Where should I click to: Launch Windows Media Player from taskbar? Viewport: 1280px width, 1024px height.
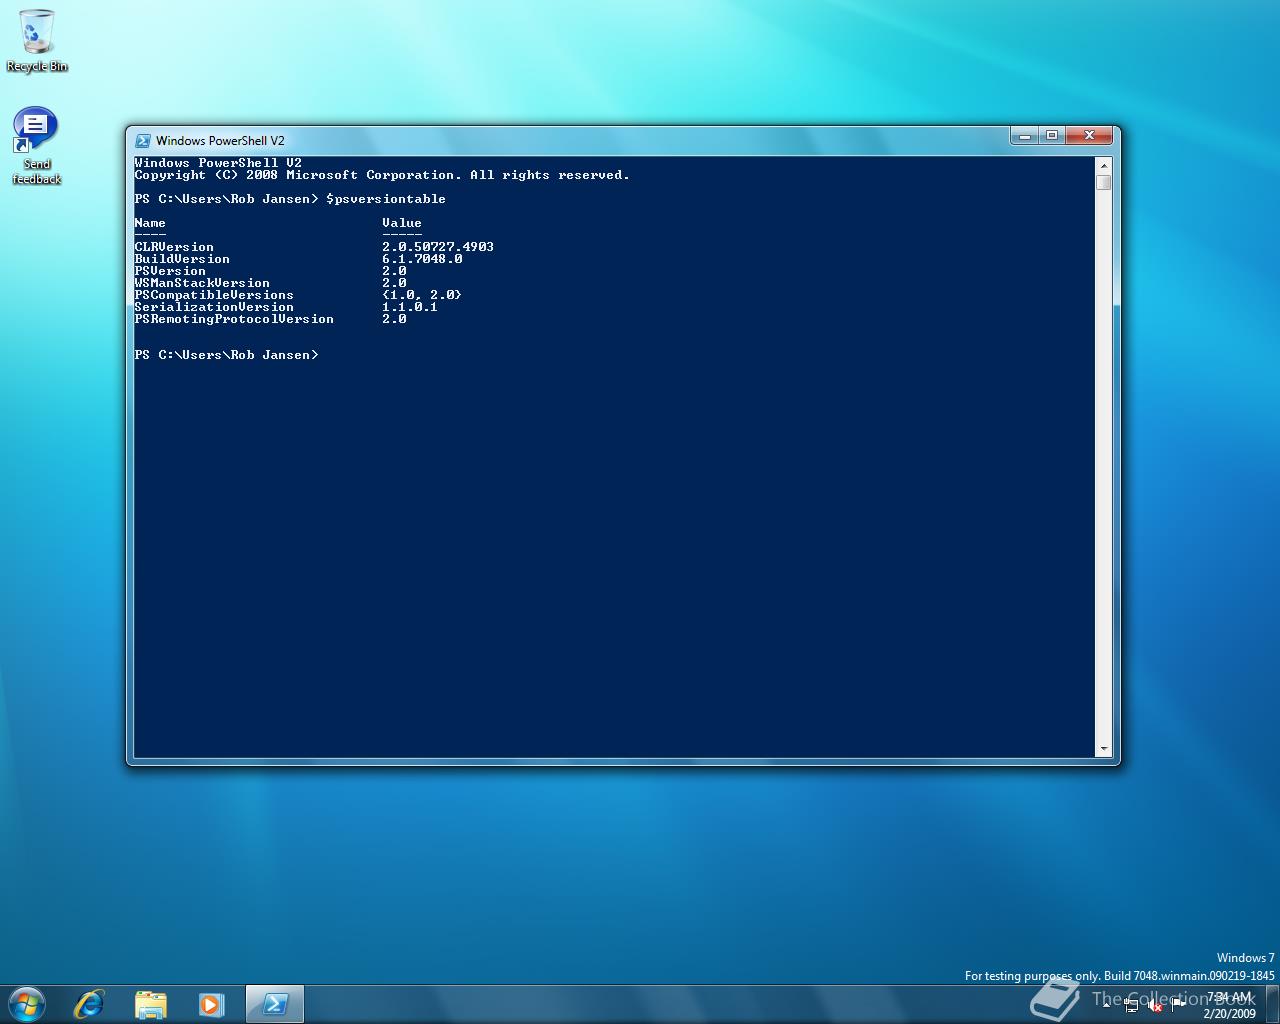(x=211, y=1004)
